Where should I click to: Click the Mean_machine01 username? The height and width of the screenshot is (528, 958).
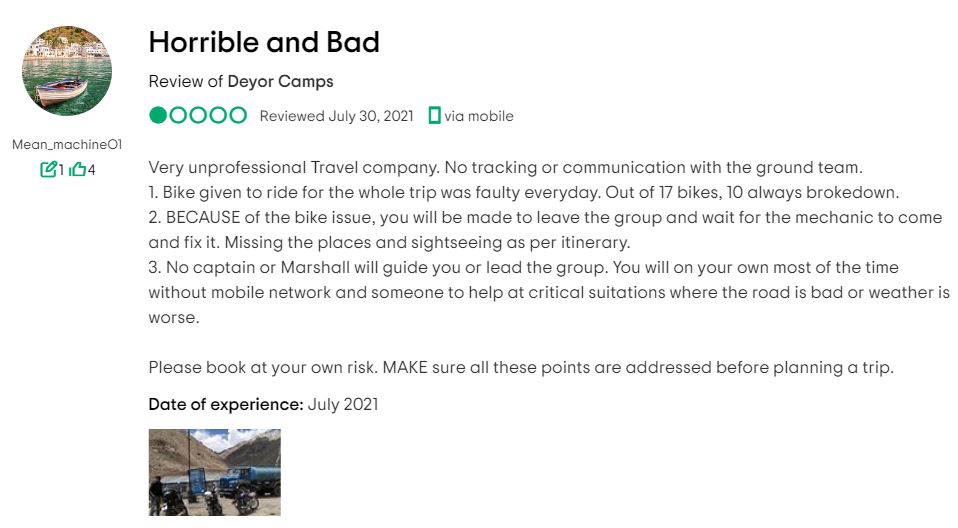pyautogui.click(x=67, y=144)
